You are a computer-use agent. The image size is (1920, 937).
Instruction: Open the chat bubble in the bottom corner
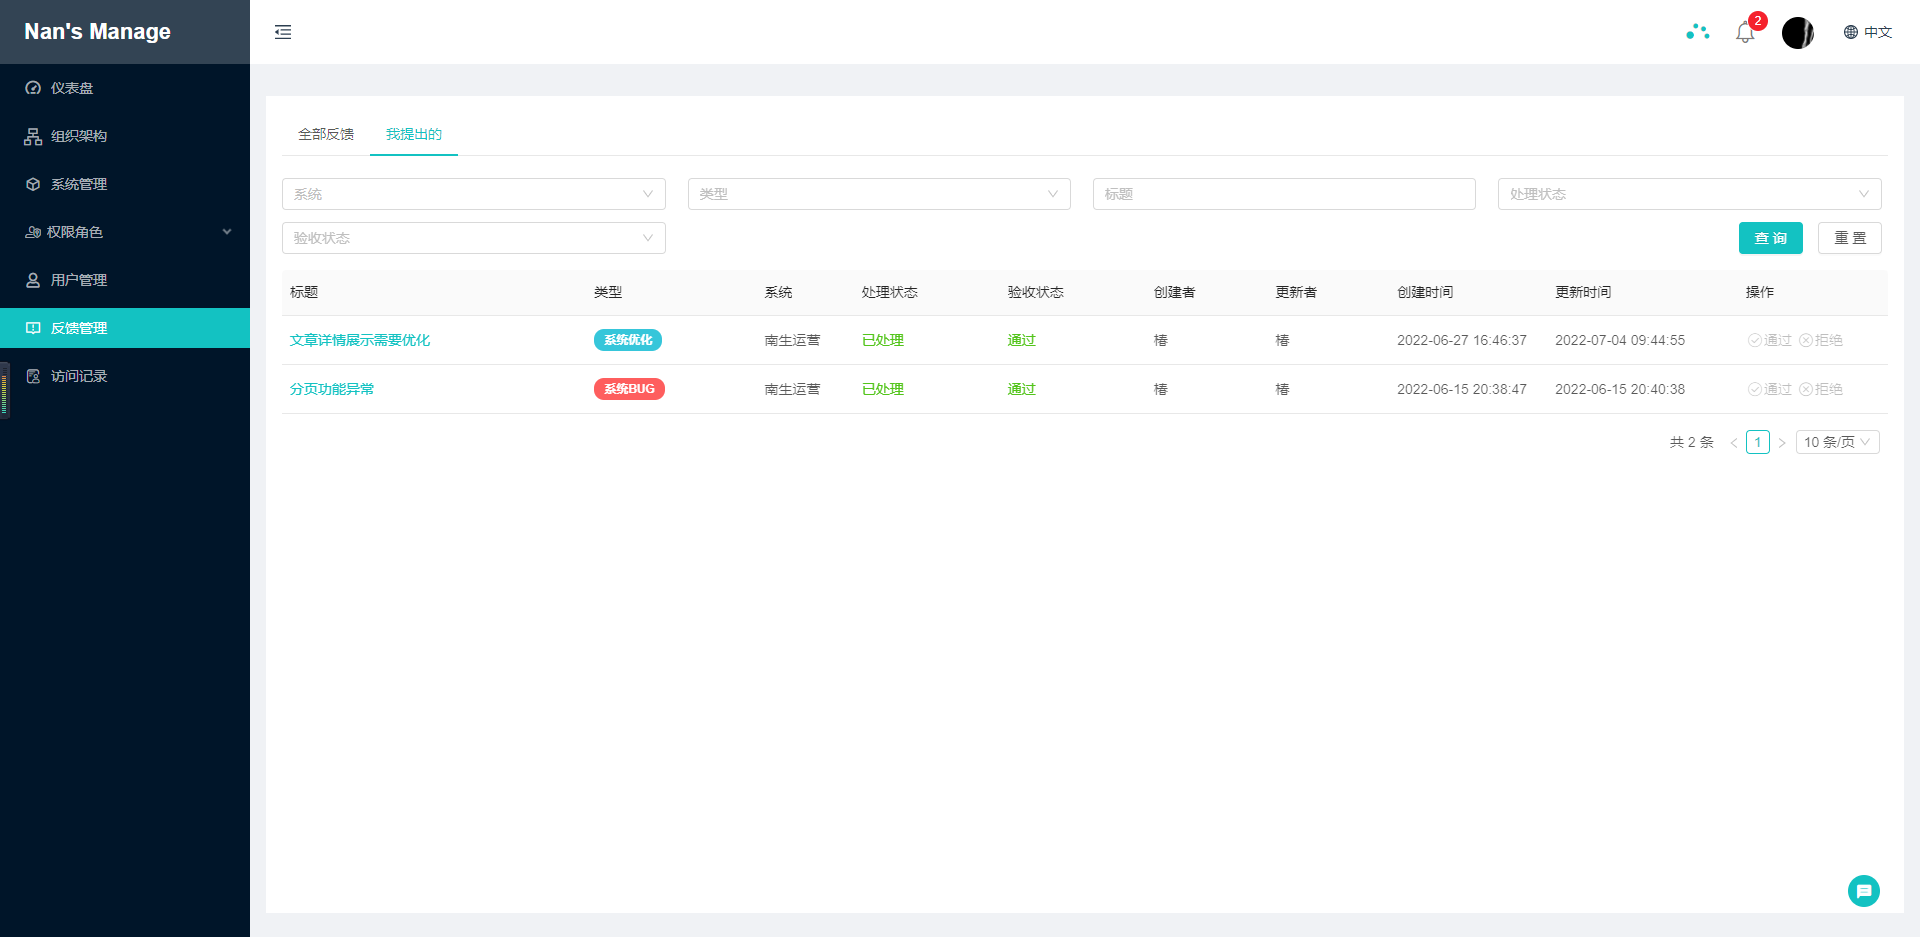1863,890
